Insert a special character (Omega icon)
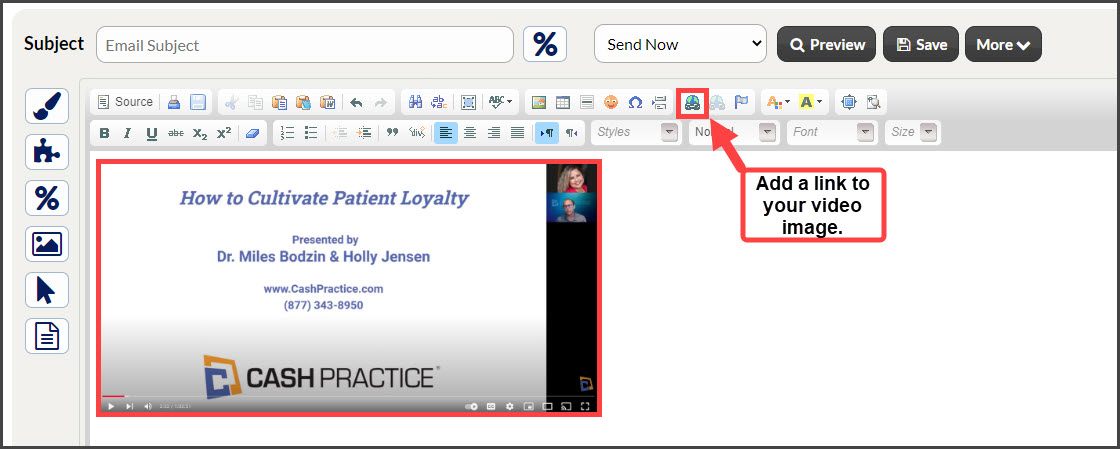Screen dimensions: 1120x449 pos(635,102)
